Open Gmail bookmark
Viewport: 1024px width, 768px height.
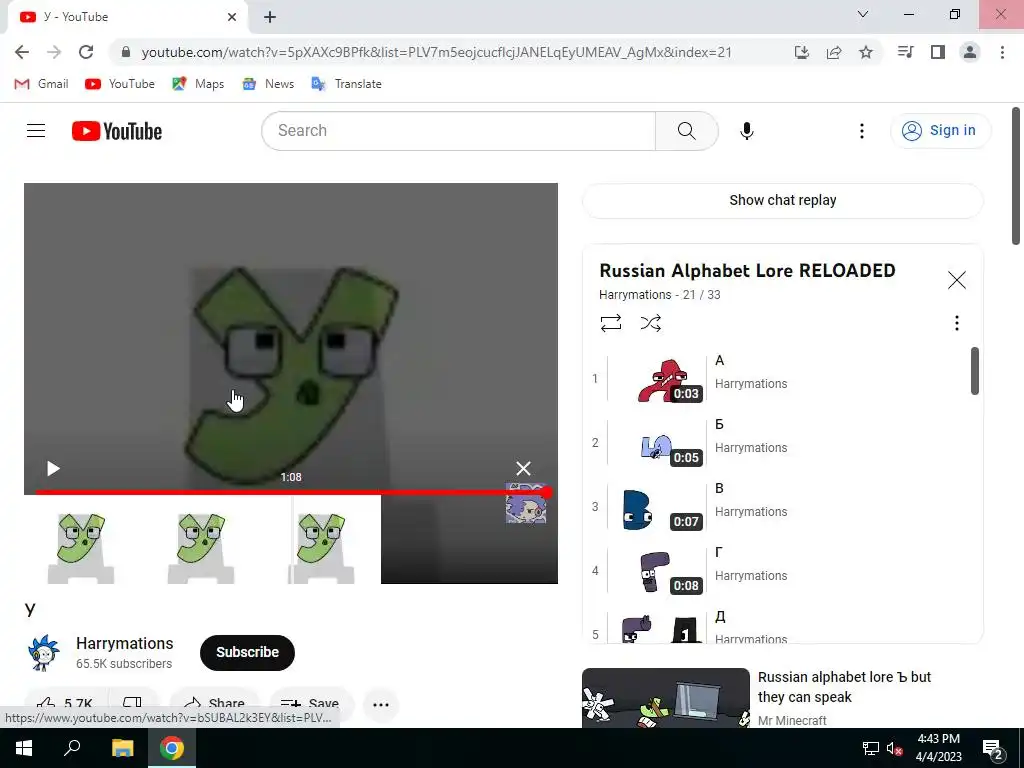click(x=42, y=84)
